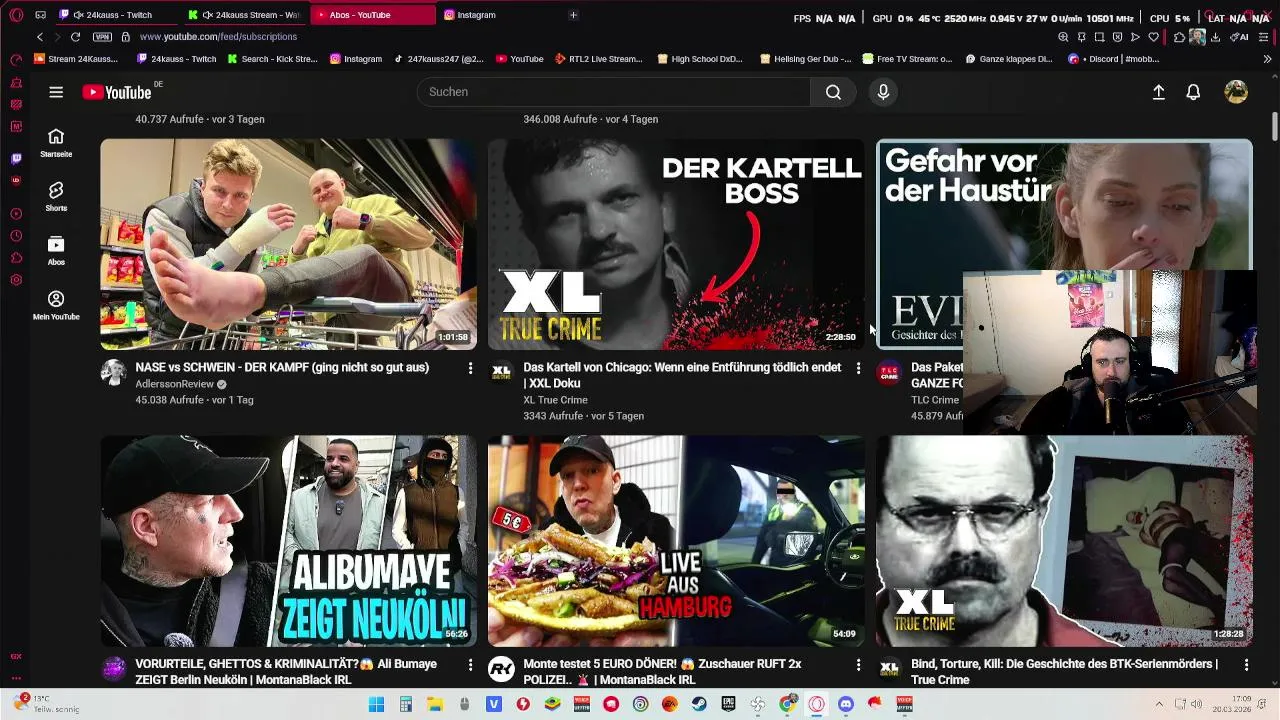Select the Abos - YouTube tab

(372, 15)
